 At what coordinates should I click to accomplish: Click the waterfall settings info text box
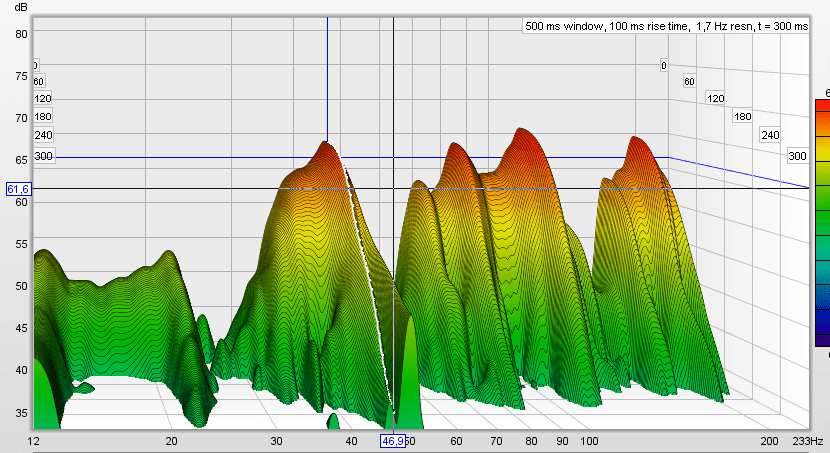tap(666, 27)
